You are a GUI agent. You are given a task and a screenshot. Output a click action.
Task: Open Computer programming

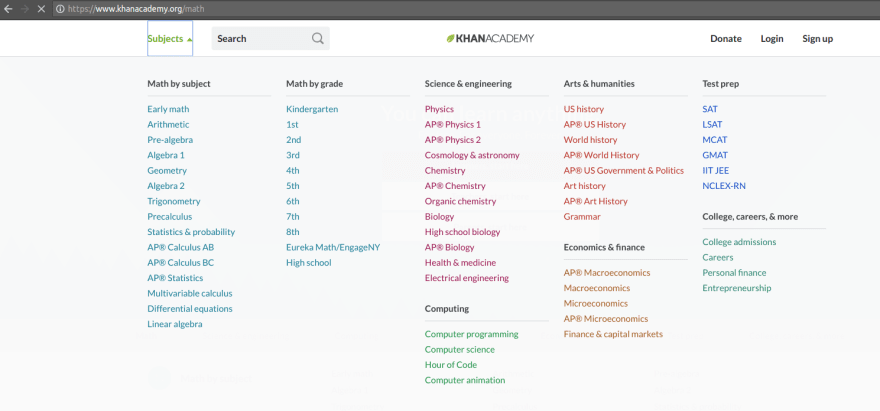471,334
